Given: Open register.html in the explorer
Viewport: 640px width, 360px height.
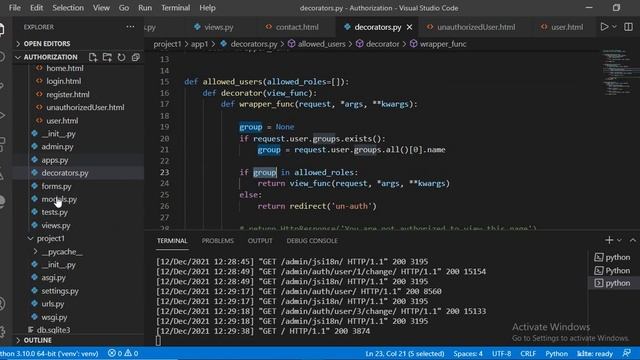Looking at the screenshot, I should 68,94.
